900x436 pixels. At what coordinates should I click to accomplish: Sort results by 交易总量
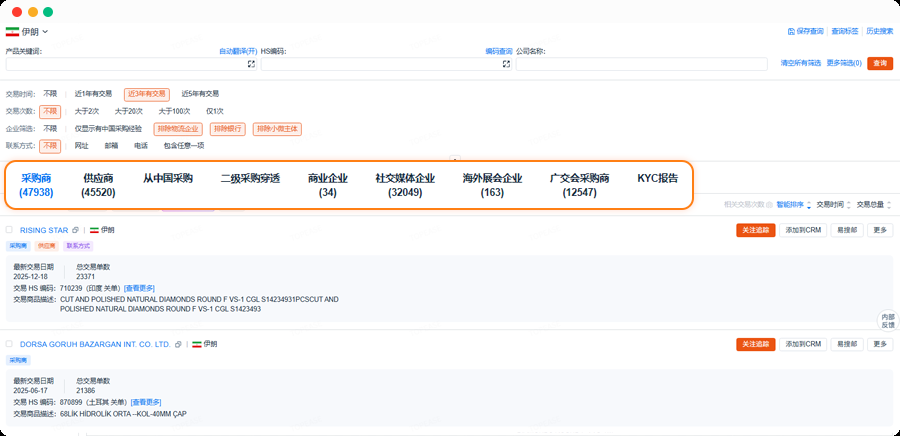(873, 204)
